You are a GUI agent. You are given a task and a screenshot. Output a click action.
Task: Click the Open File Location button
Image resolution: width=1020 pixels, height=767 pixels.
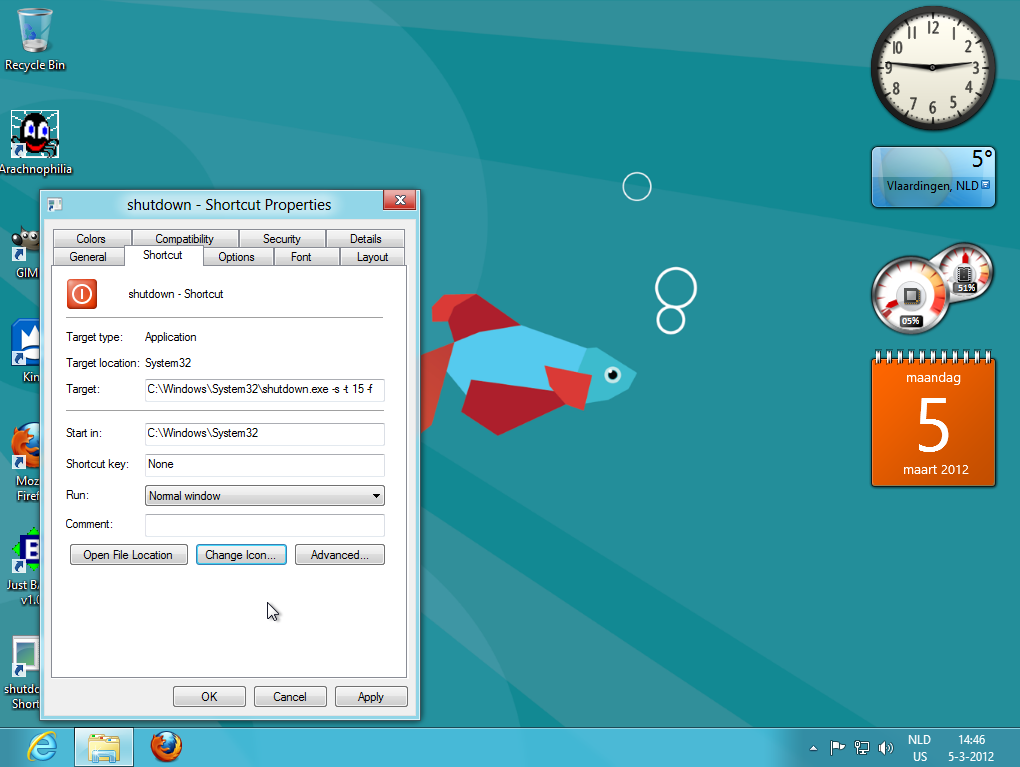pyautogui.click(x=129, y=555)
